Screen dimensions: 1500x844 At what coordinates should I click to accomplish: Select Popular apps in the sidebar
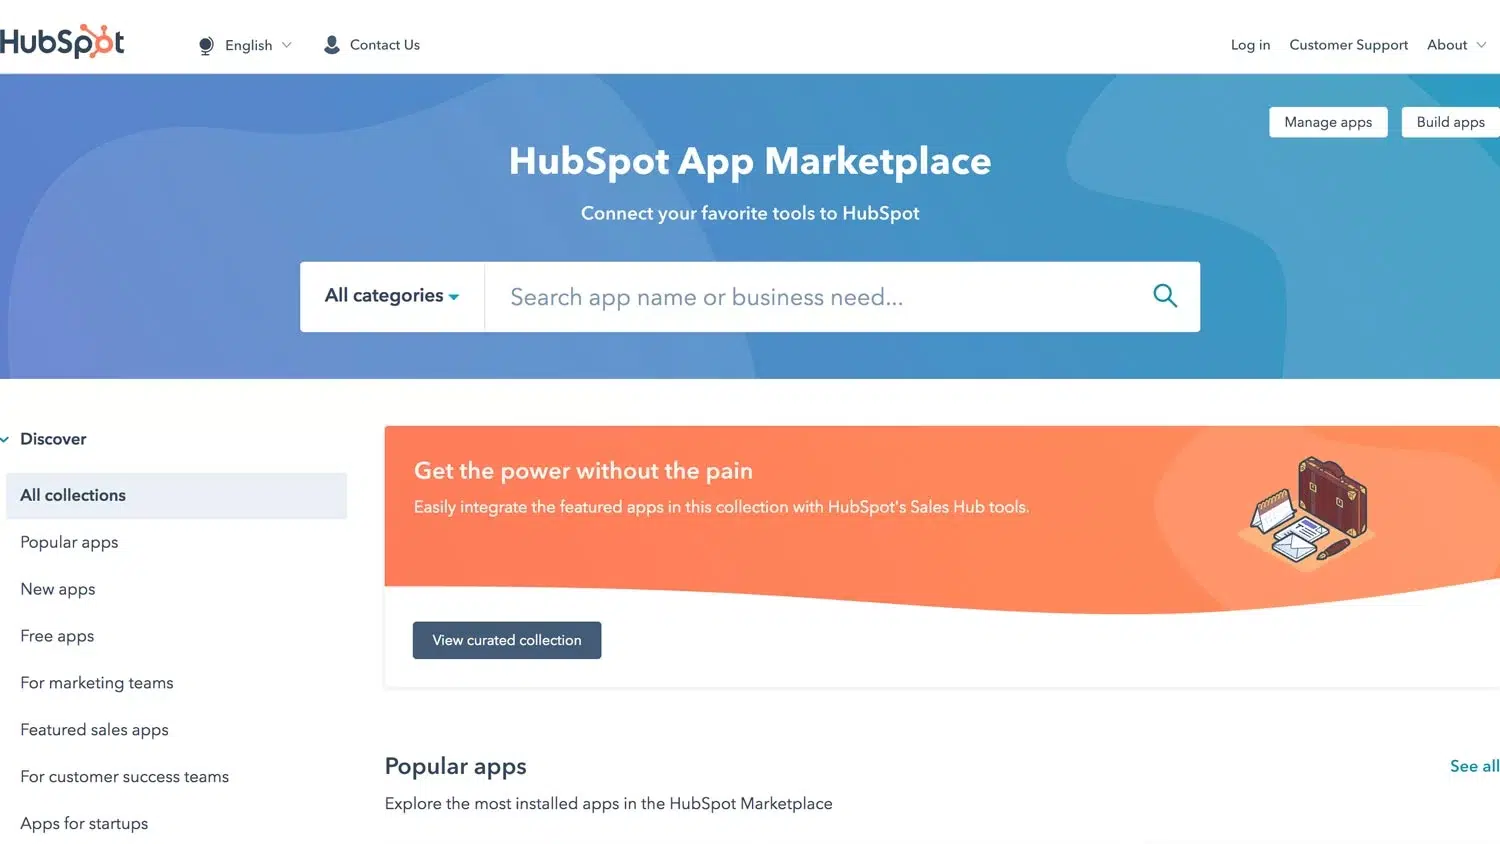(69, 542)
